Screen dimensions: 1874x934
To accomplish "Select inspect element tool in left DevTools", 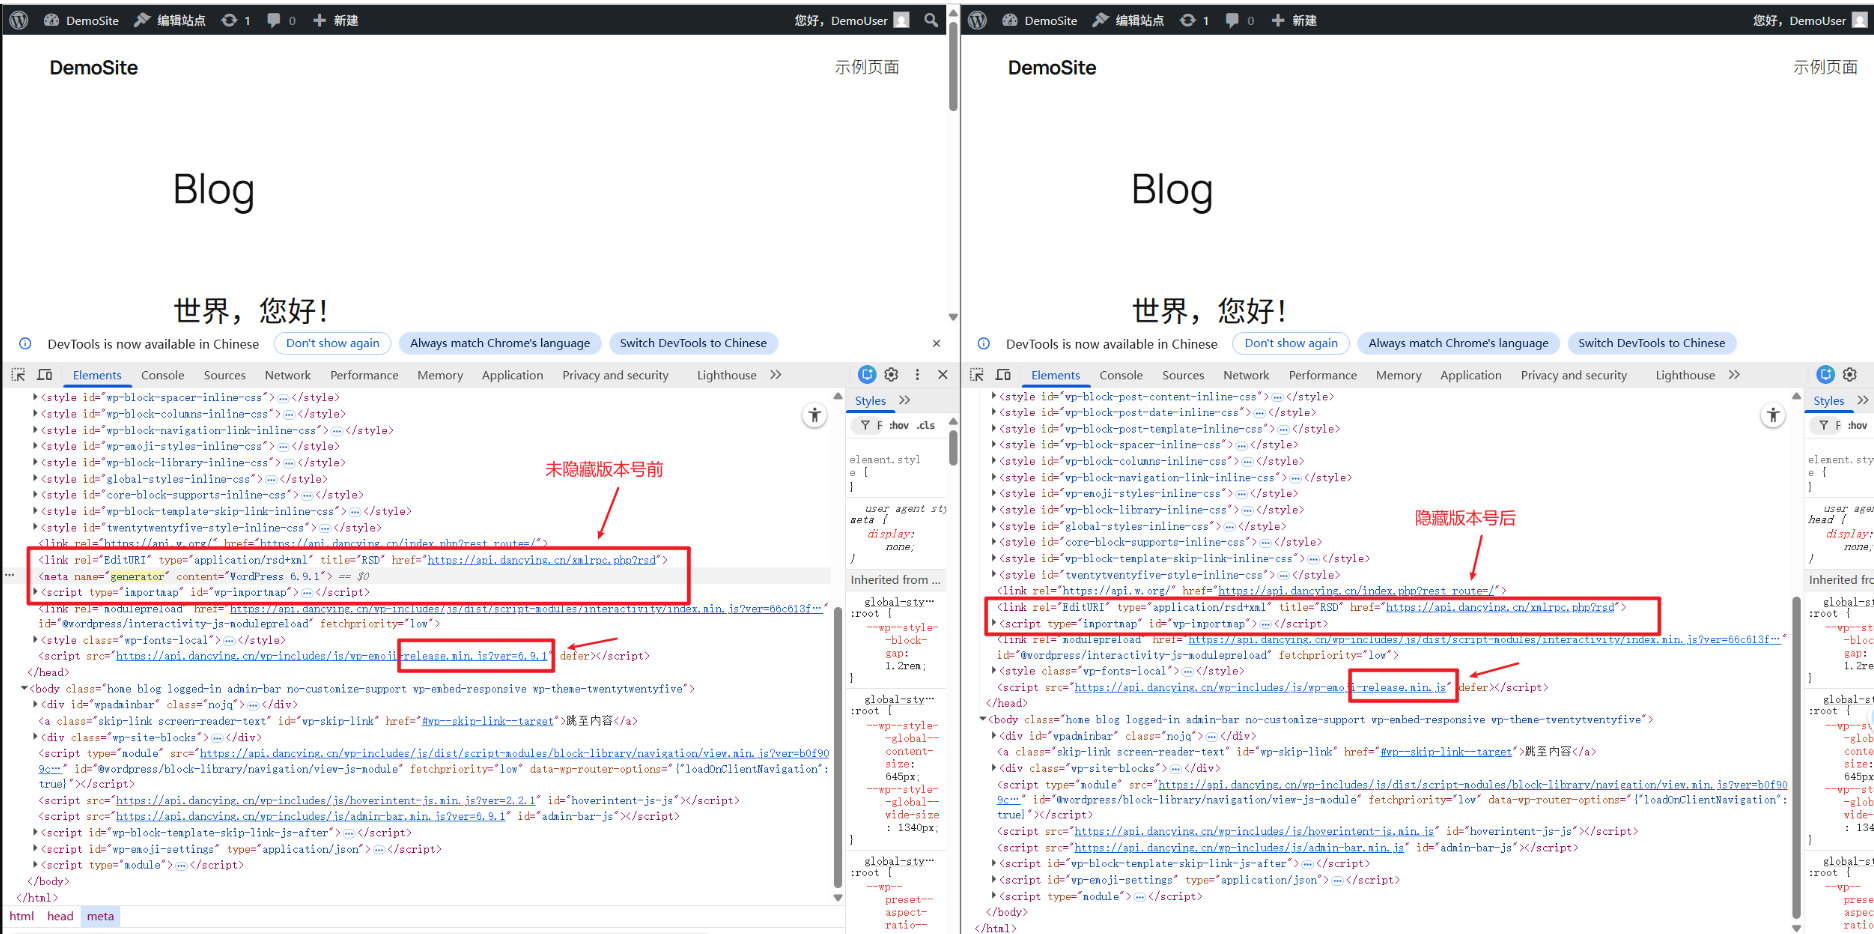I will pyautogui.click(x=18, y=375).
